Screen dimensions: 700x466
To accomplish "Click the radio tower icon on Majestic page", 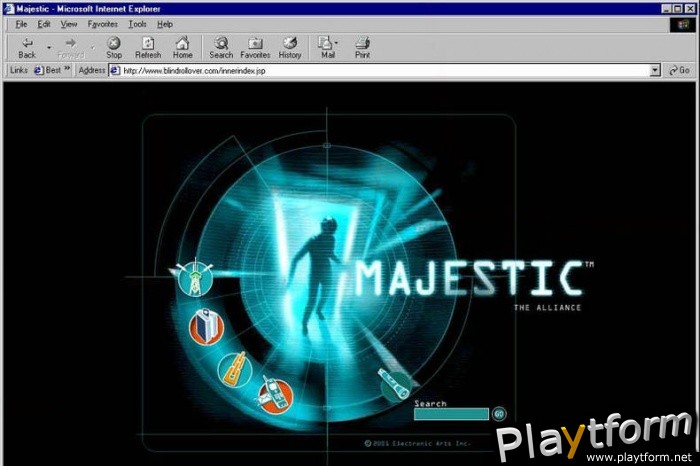I will point(195,279).
